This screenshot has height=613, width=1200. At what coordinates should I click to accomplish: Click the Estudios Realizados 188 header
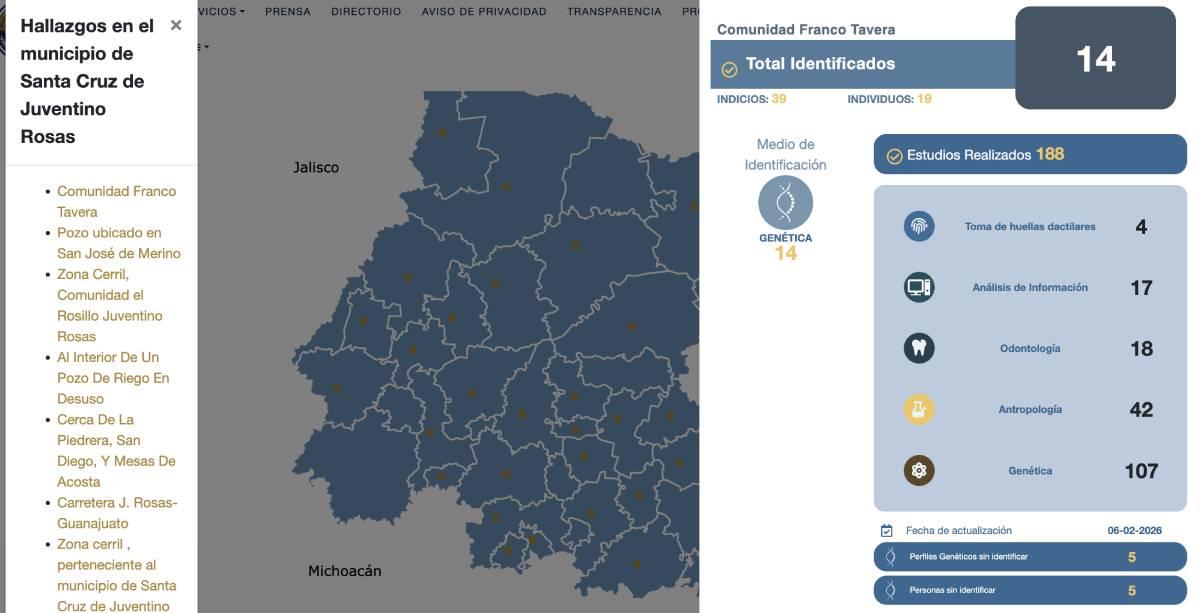[1030, 154]
